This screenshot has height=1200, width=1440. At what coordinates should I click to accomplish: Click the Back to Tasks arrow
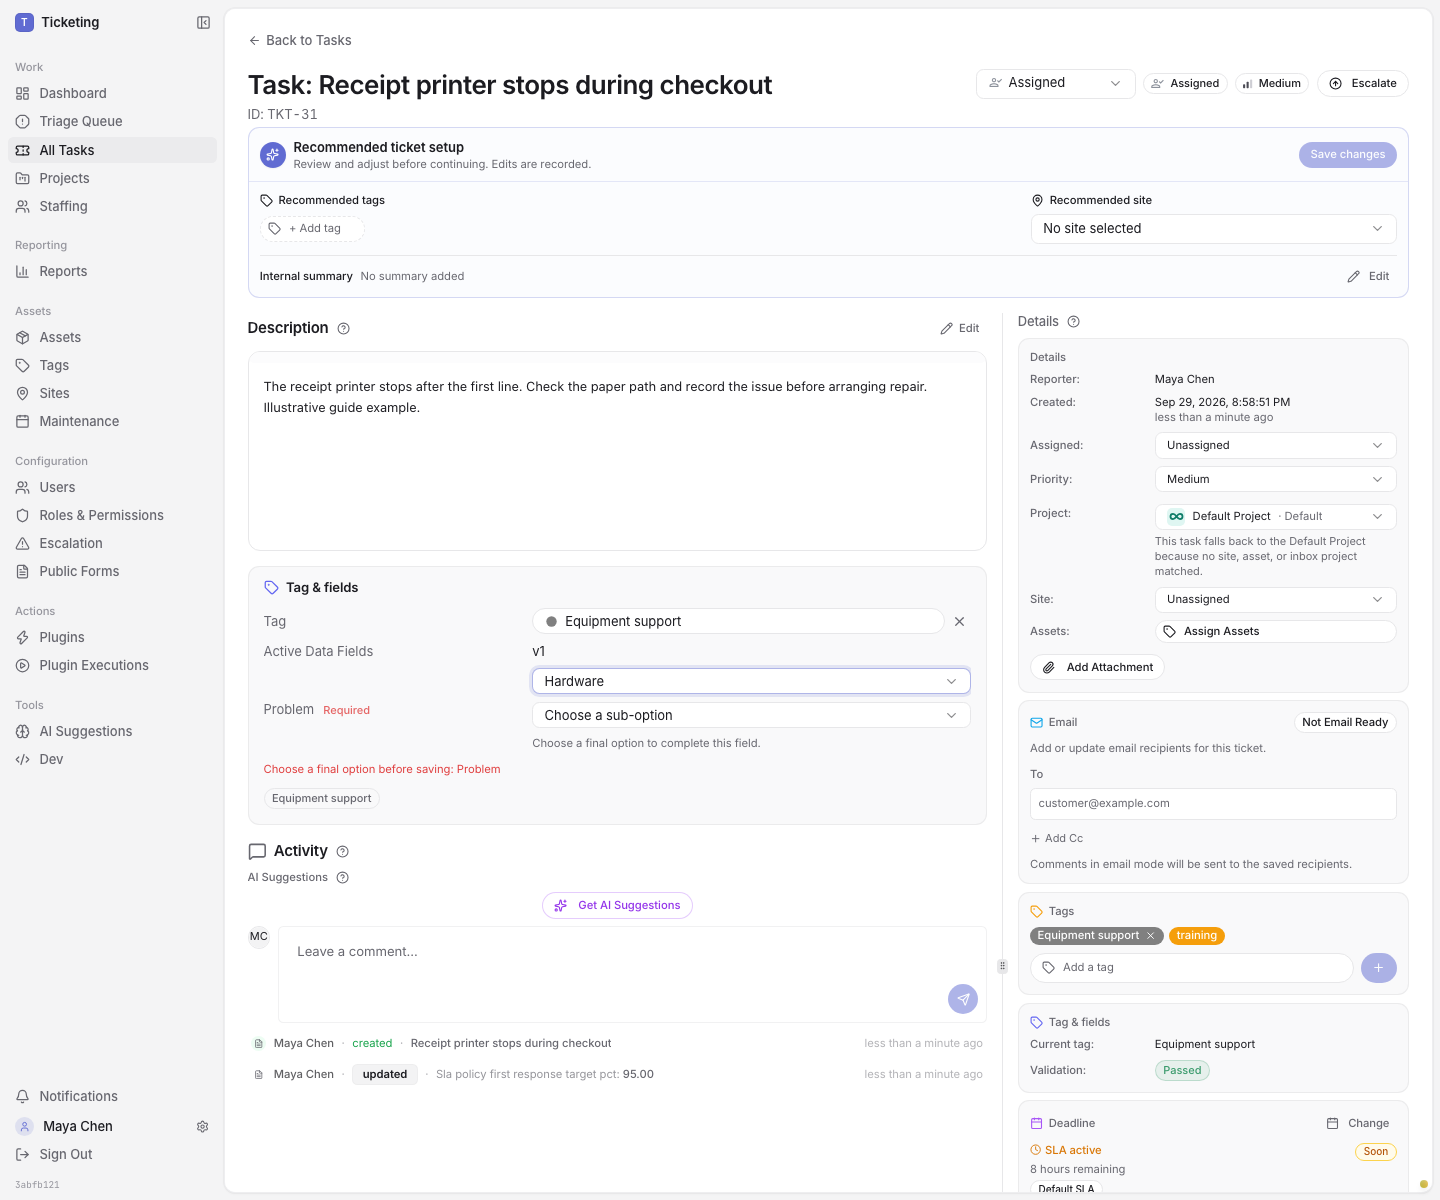[x=254, y=40]
